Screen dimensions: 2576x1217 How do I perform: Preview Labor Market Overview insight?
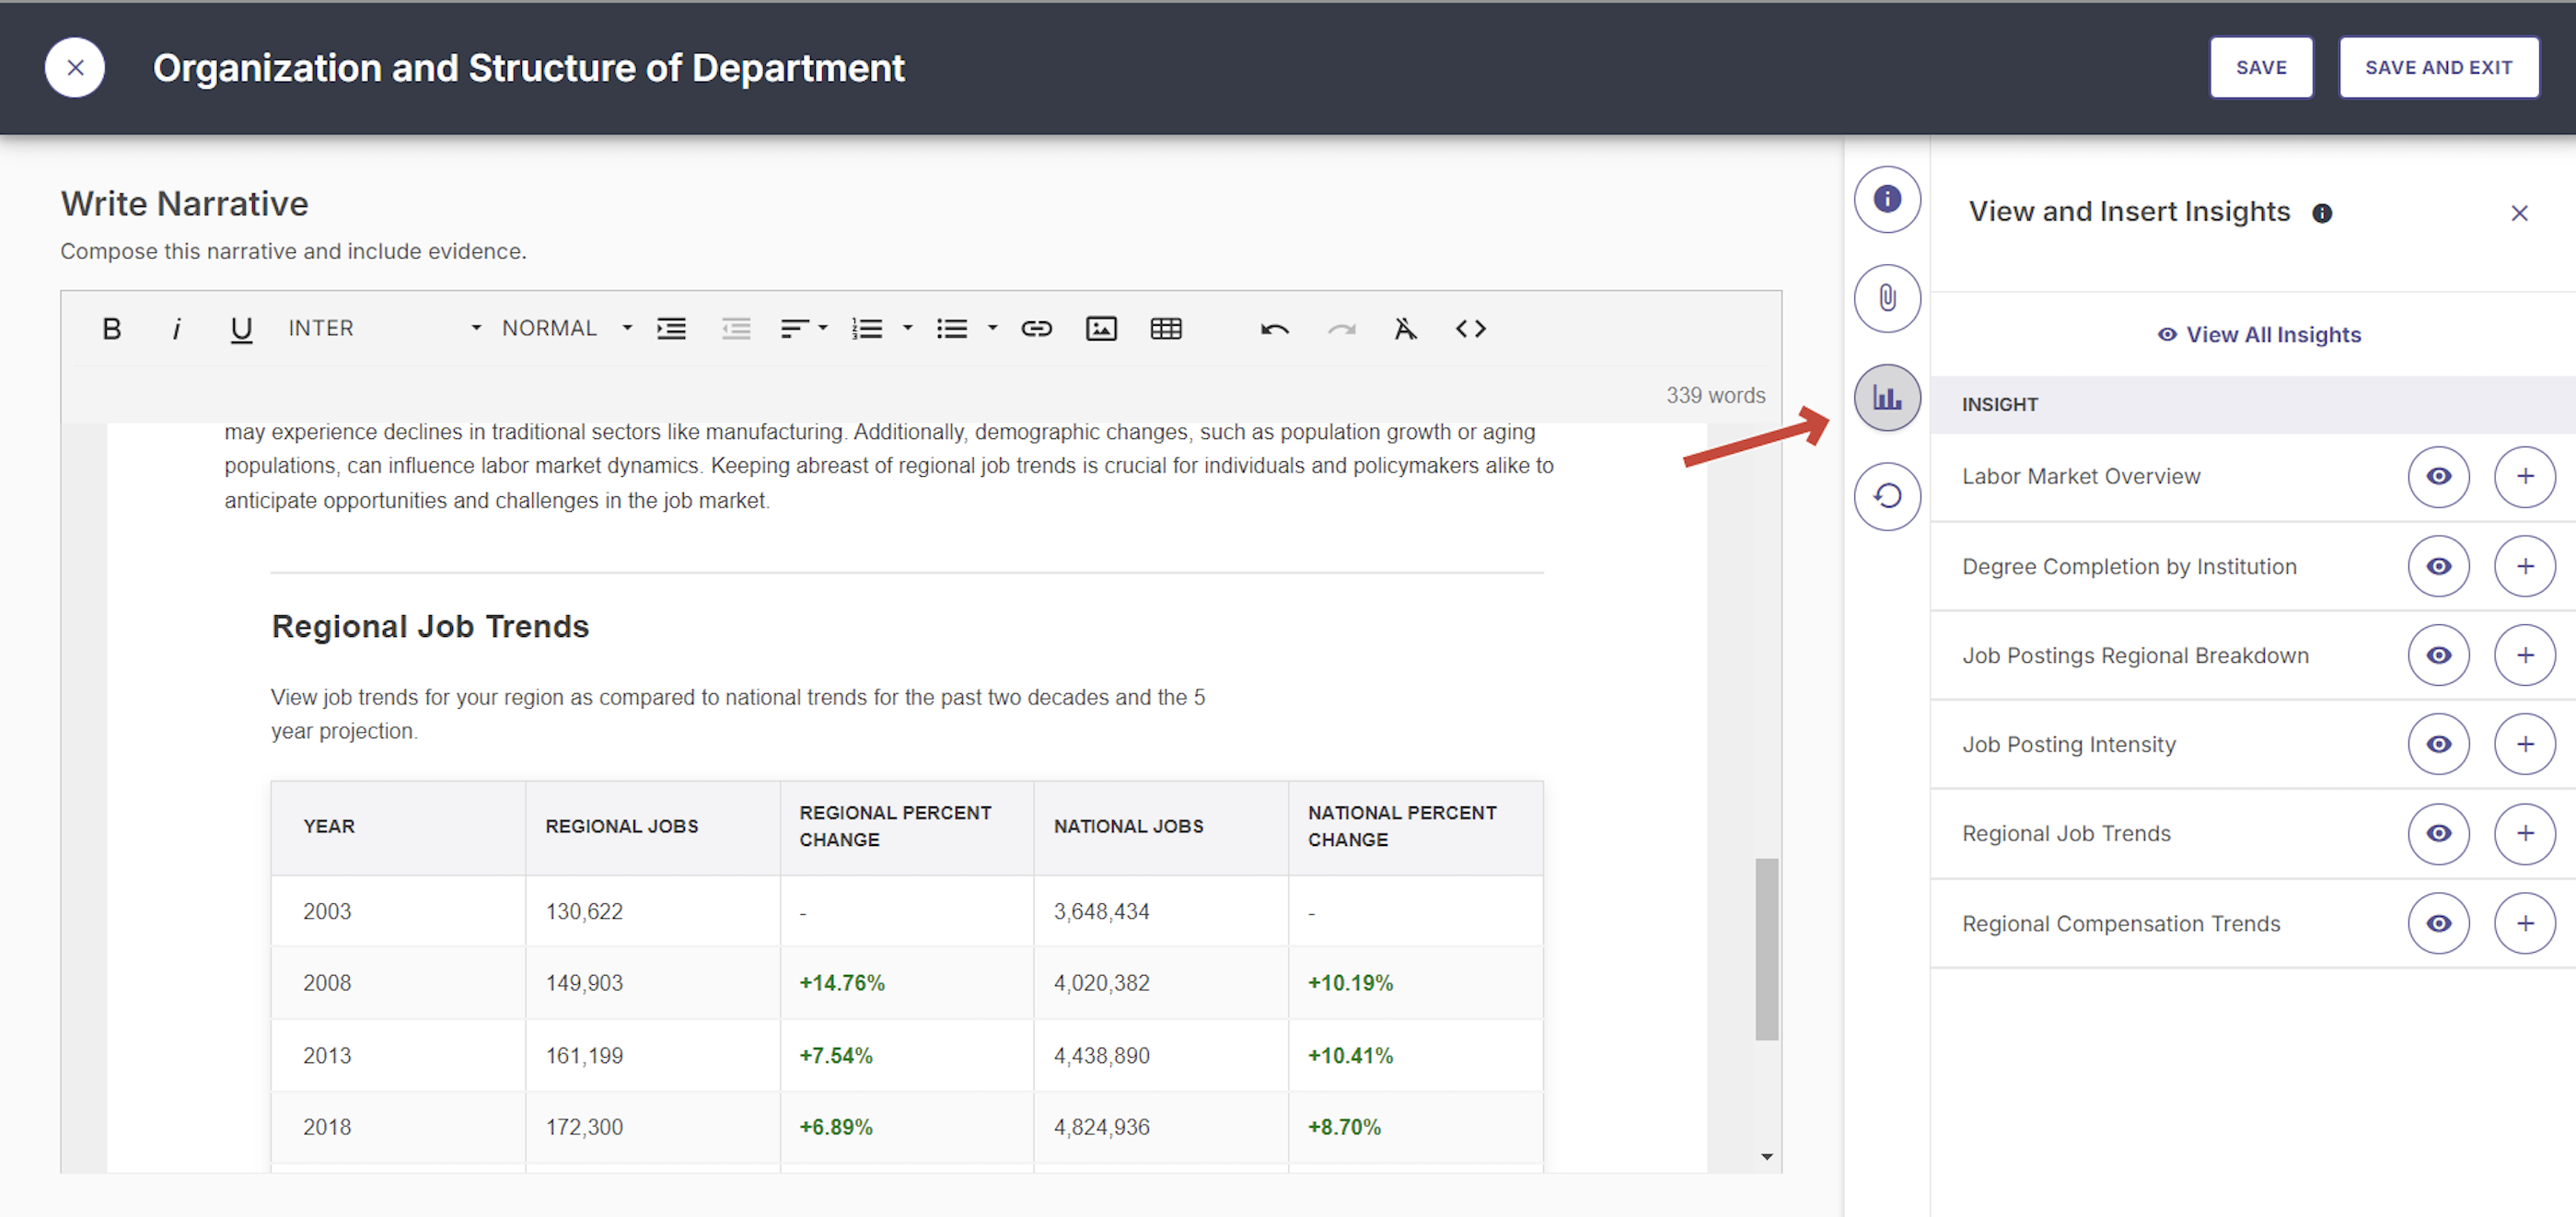(2439, 476)
